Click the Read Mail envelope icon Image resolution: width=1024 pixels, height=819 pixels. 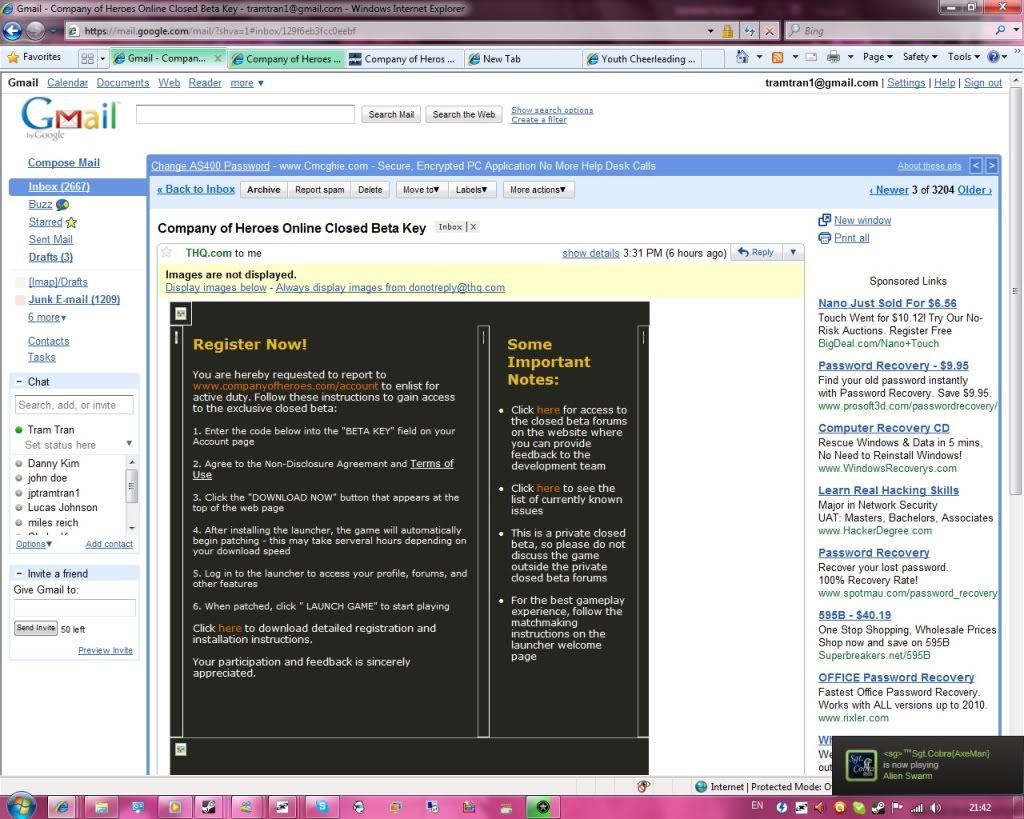[x=811, y=57]
